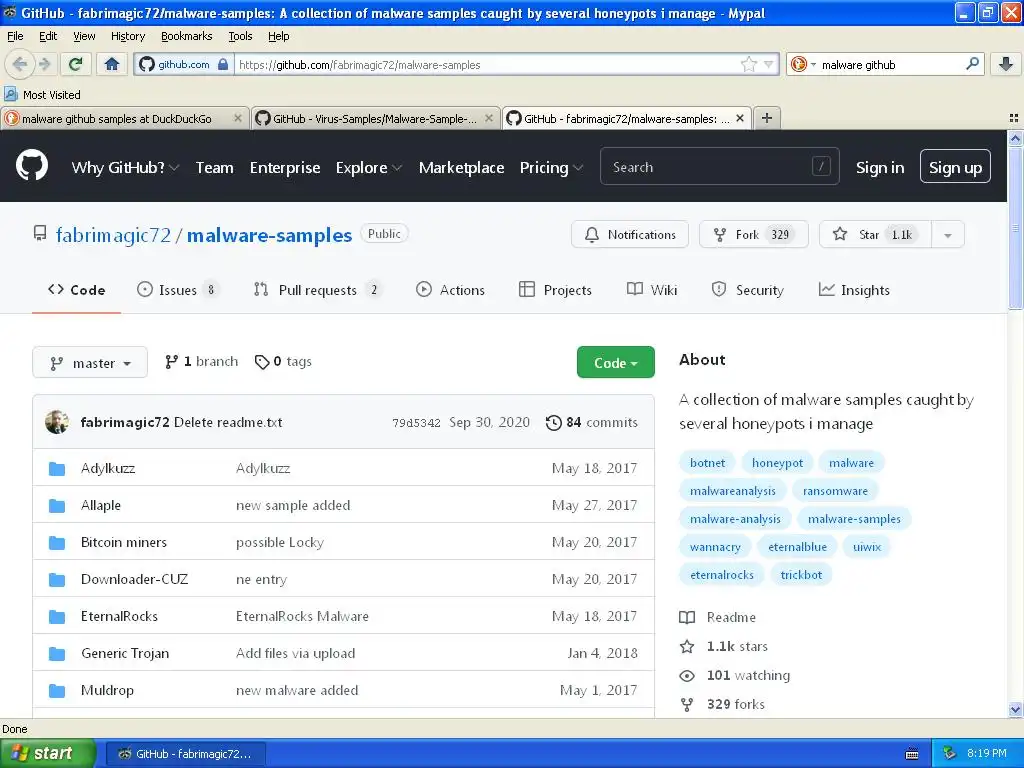
Task: Open the Security tab
Action: [748, 290]
